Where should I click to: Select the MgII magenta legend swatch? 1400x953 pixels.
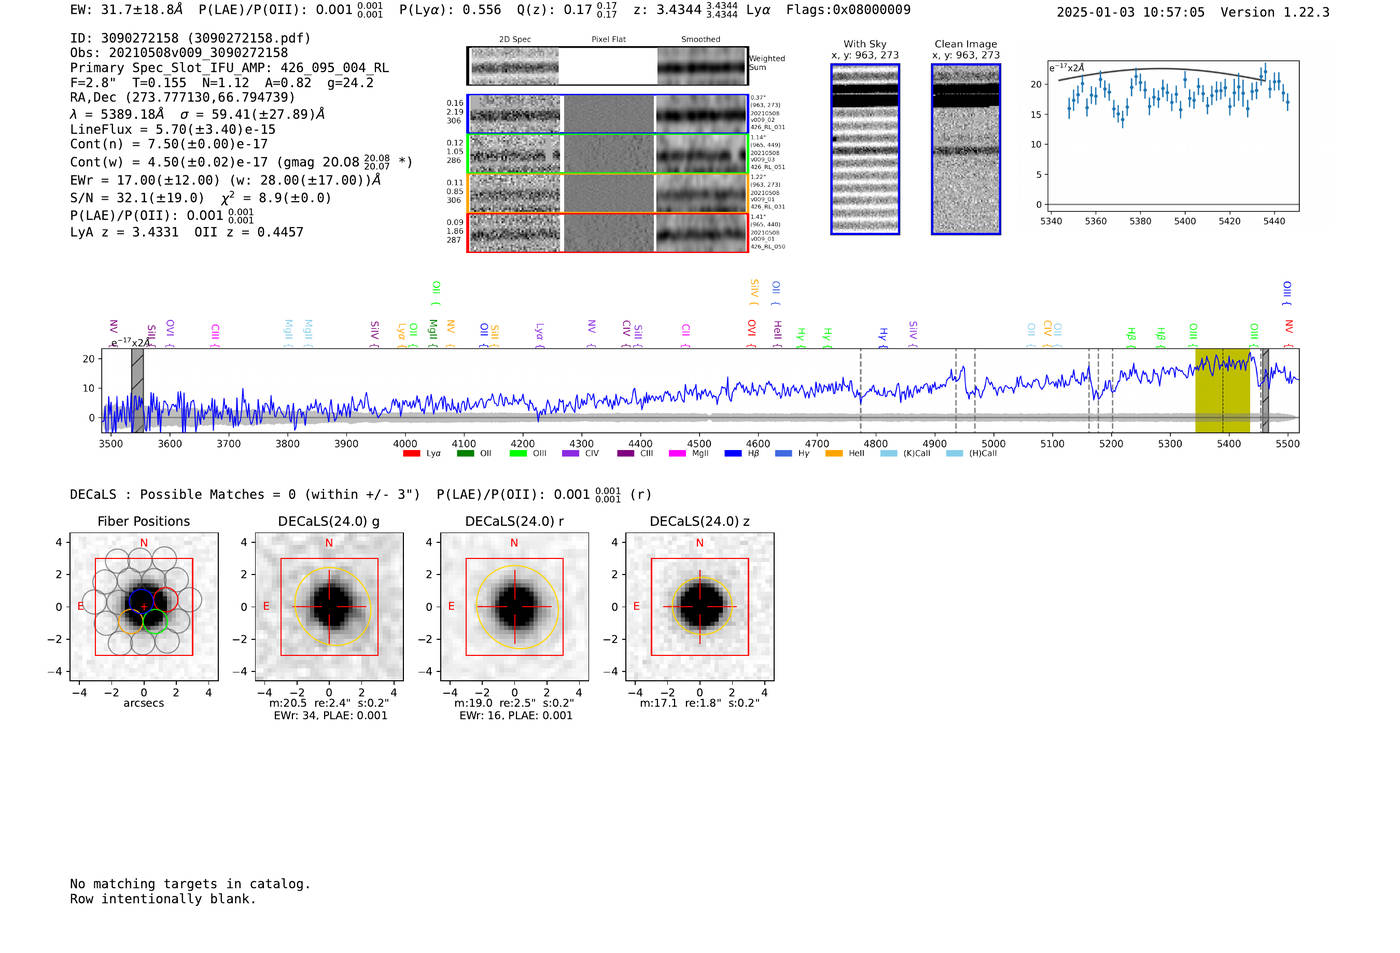678,453
